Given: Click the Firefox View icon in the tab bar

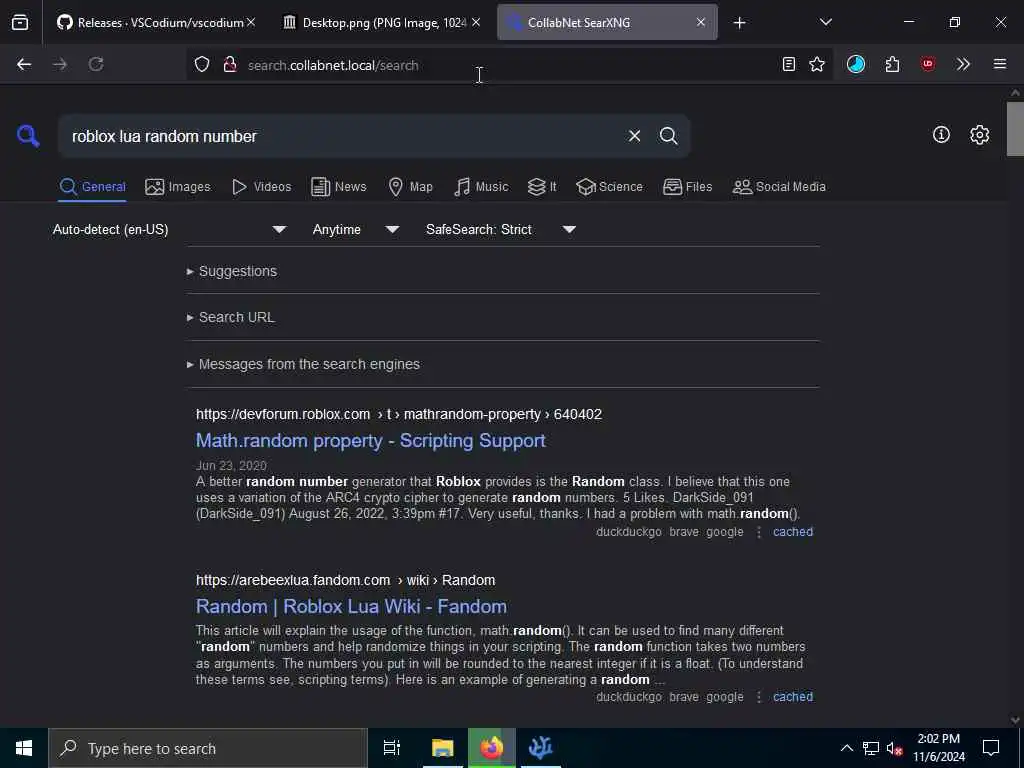Looking at the screenshot, I should pos(20,22).
